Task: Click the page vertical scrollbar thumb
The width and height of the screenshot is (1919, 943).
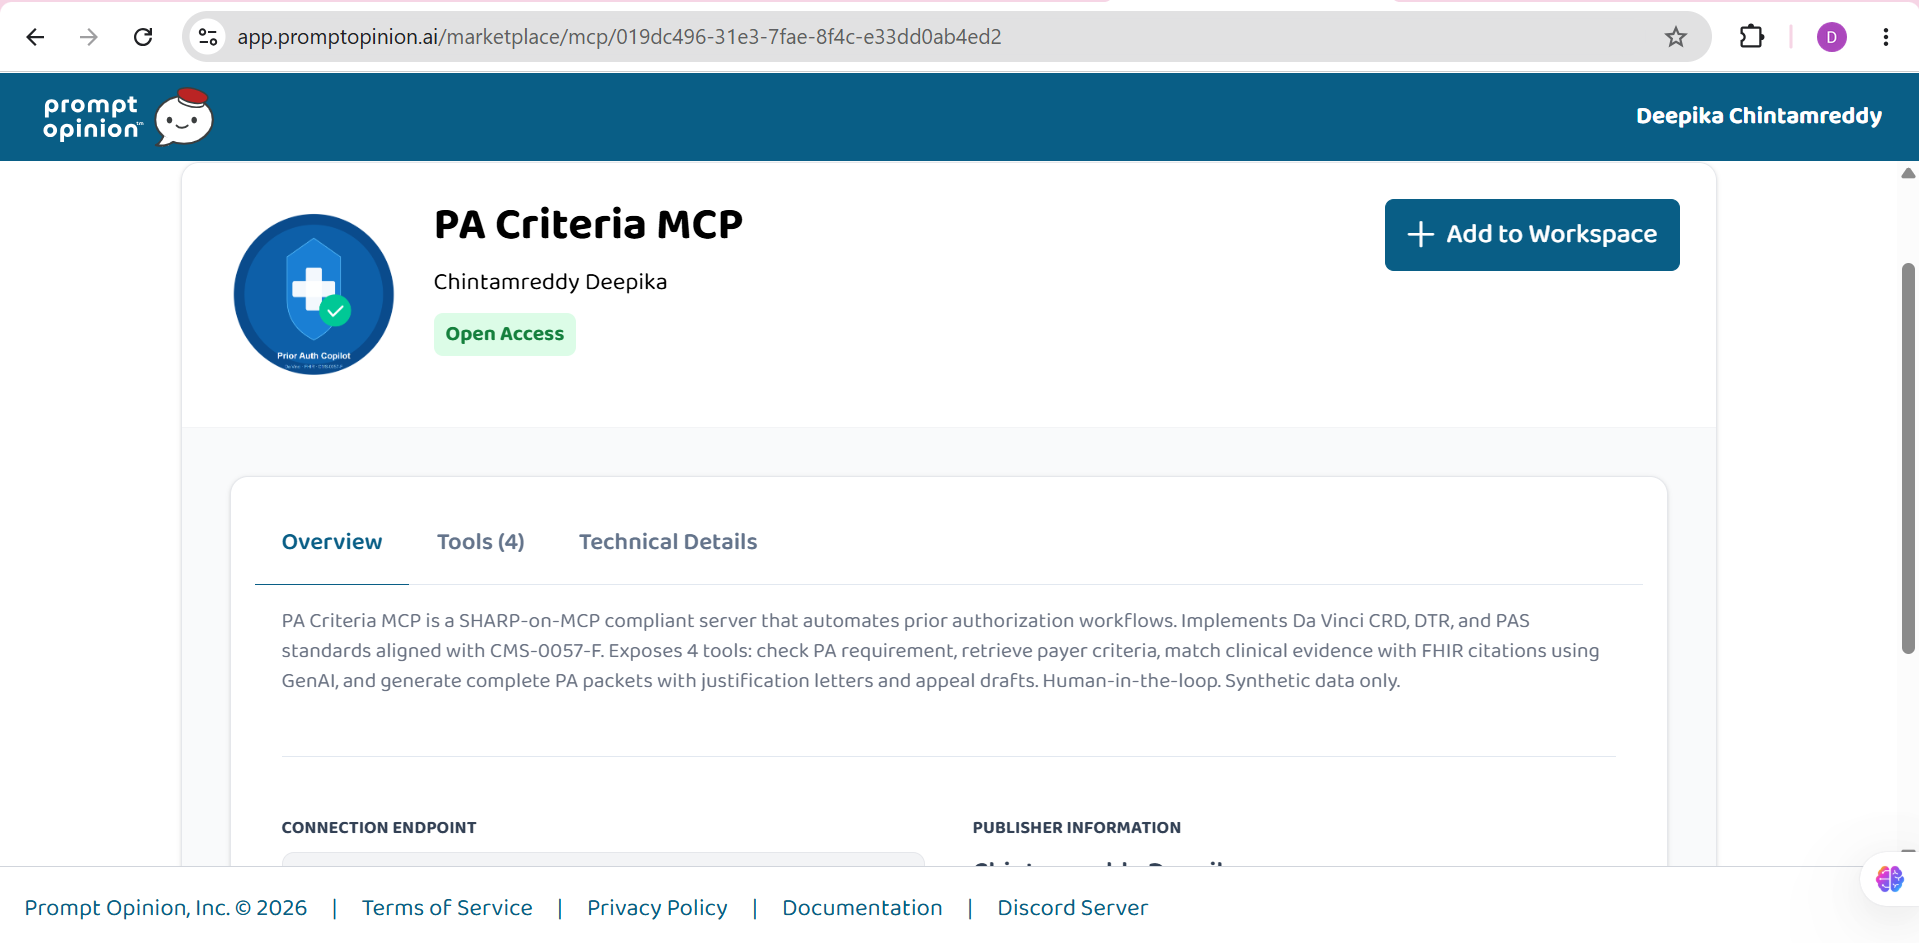Action: [x=1908, y=458]
